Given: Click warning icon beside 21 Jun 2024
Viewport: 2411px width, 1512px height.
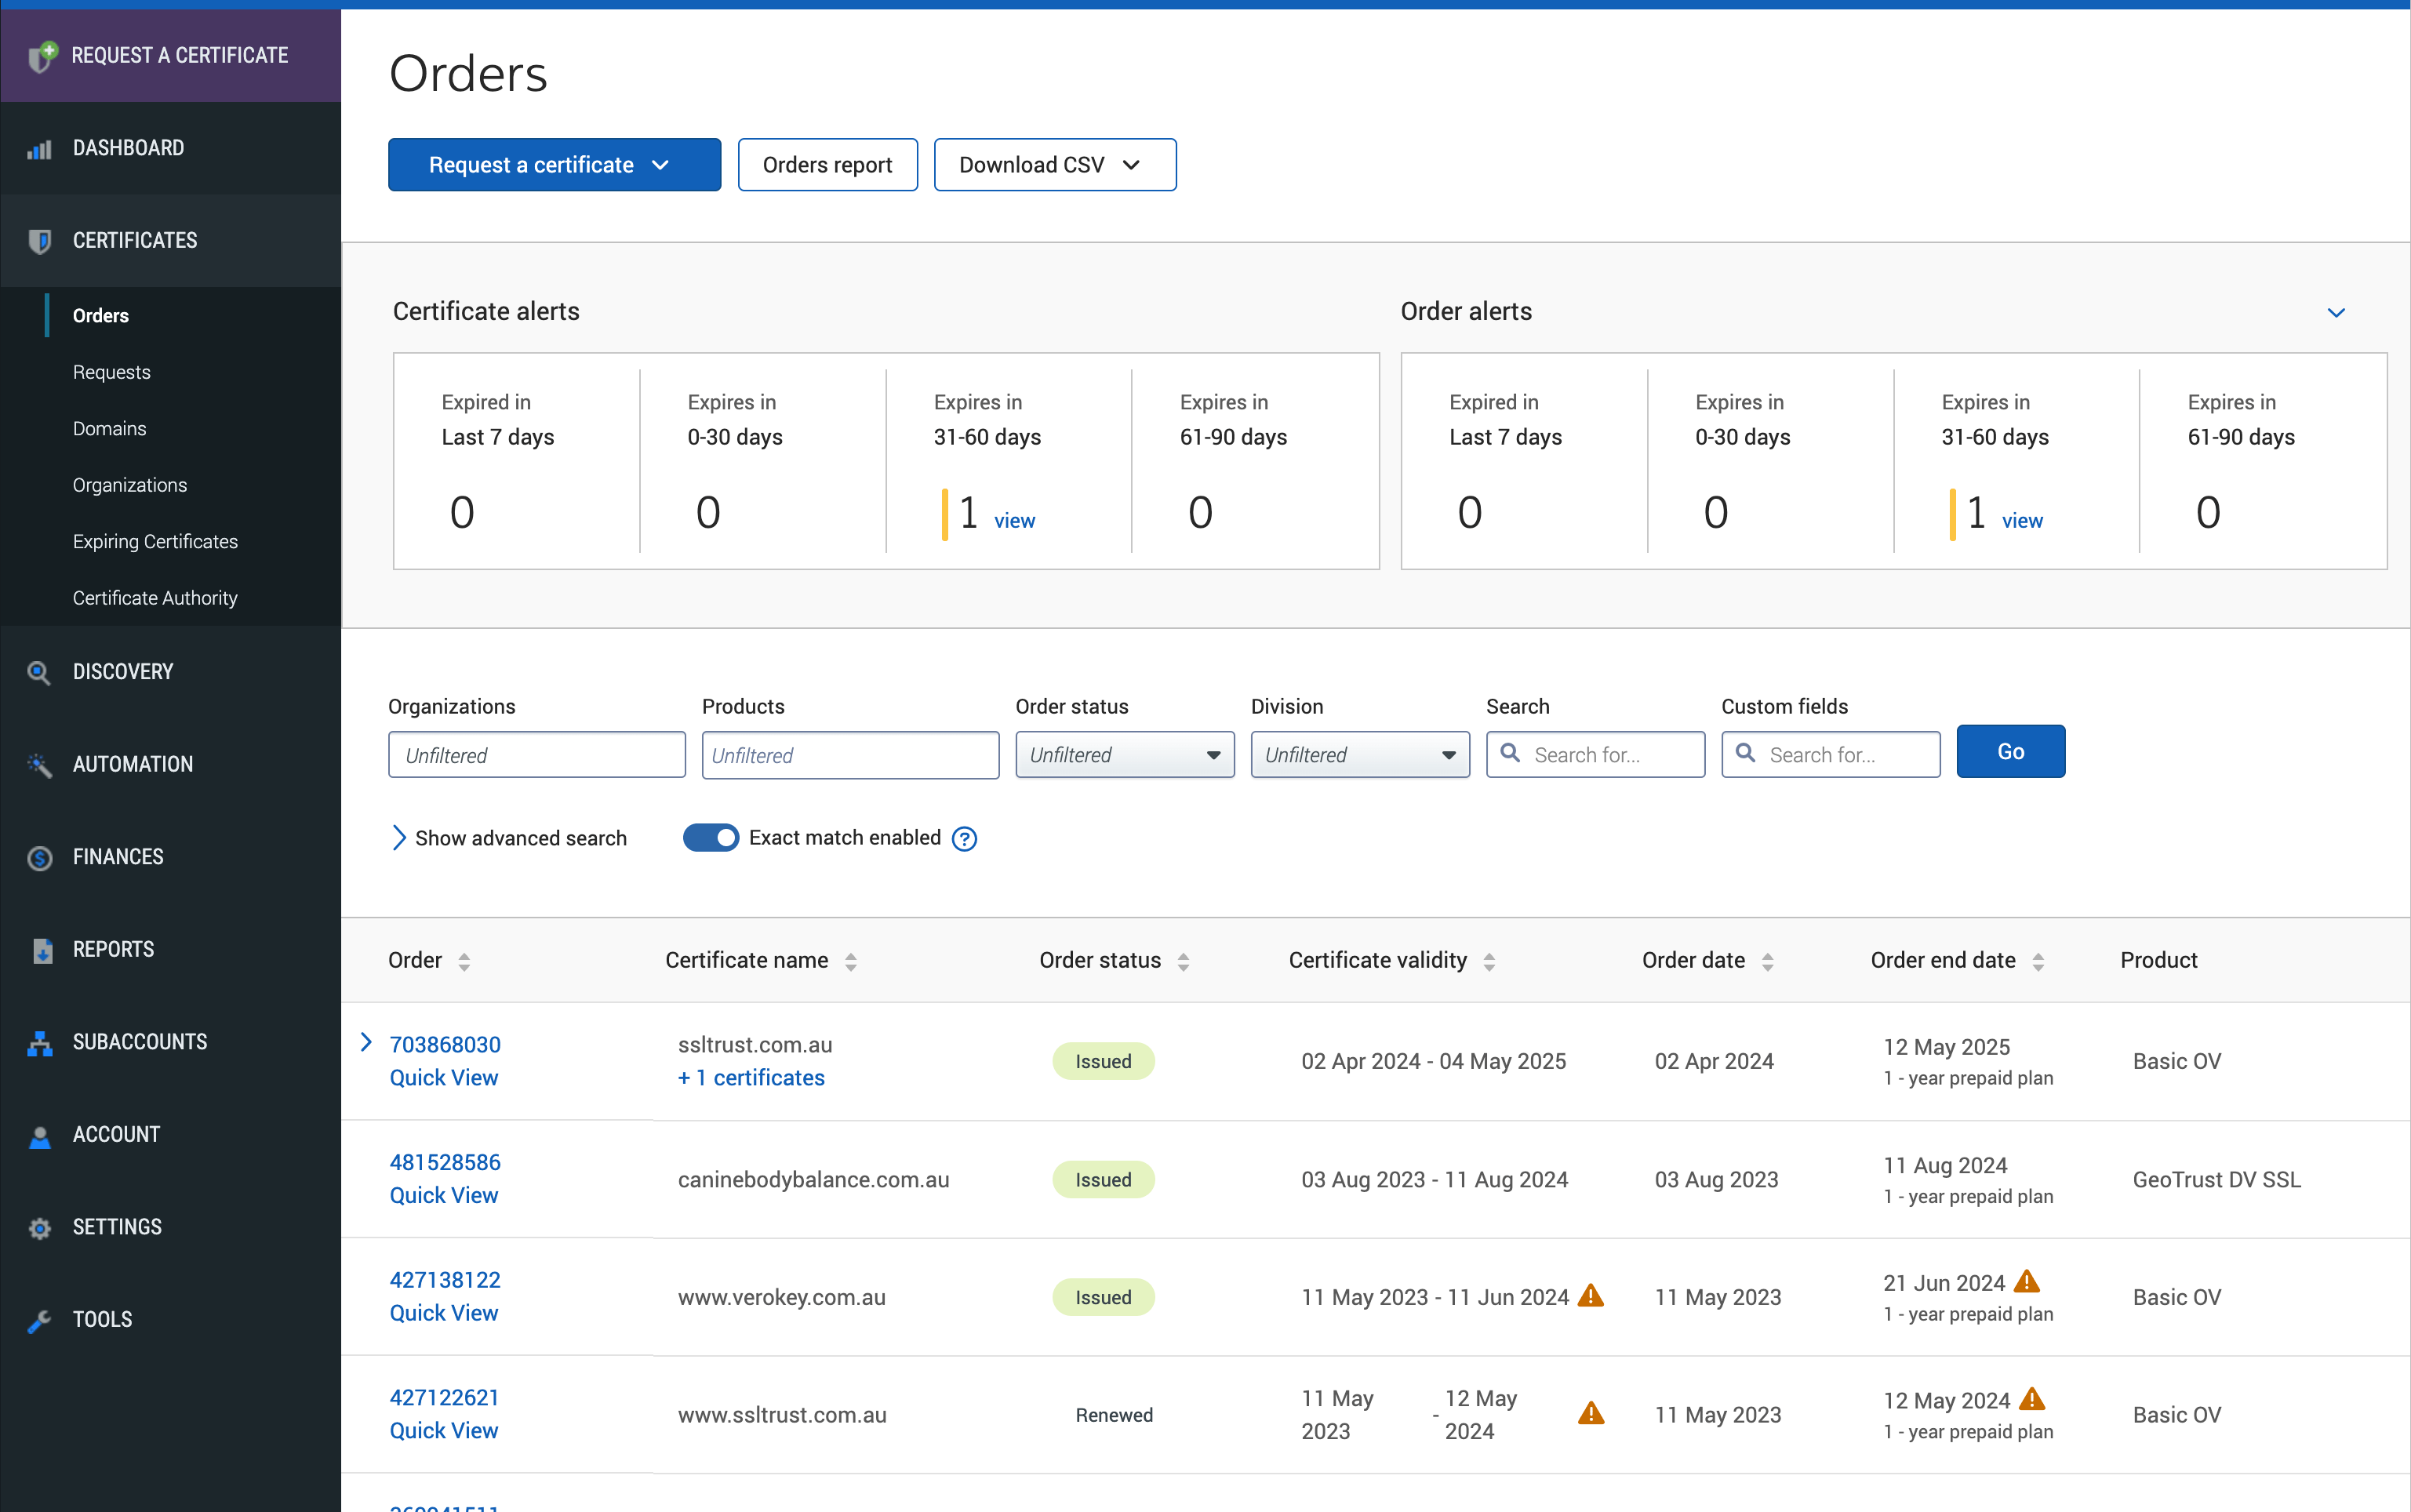Looking at the screenshot, I should (2027, 1282).
